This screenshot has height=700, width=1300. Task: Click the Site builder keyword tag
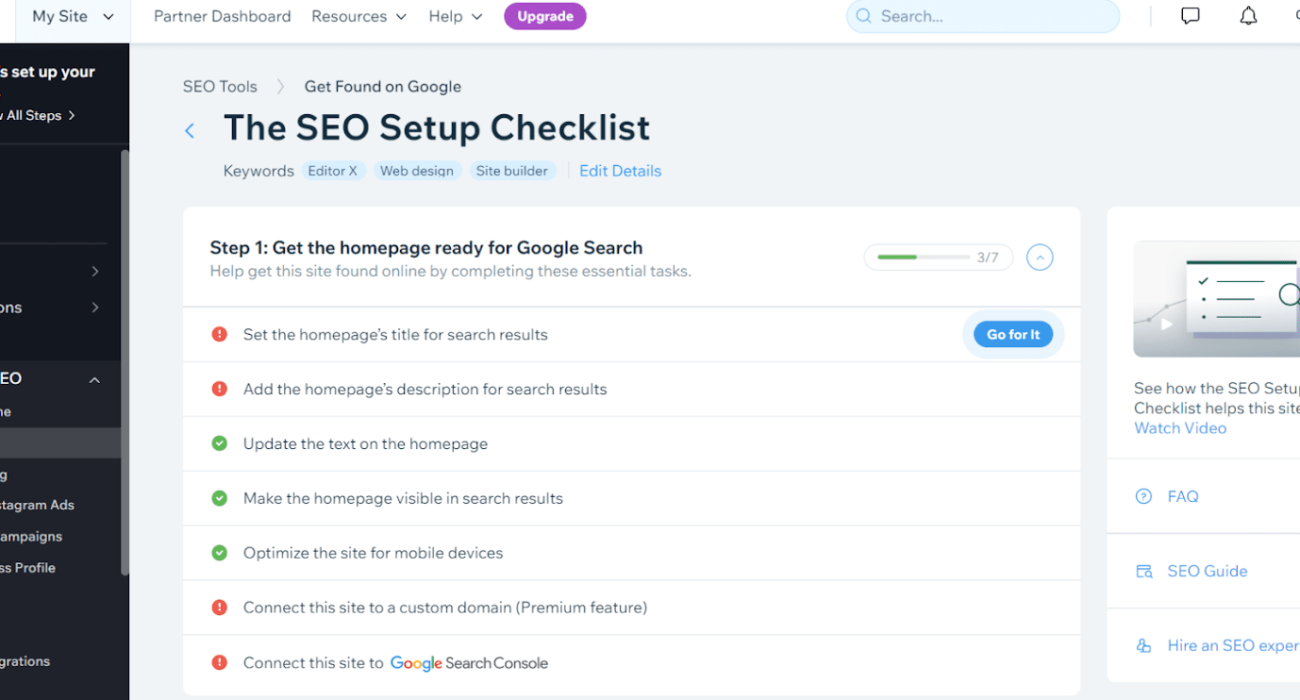coord(512,171)
